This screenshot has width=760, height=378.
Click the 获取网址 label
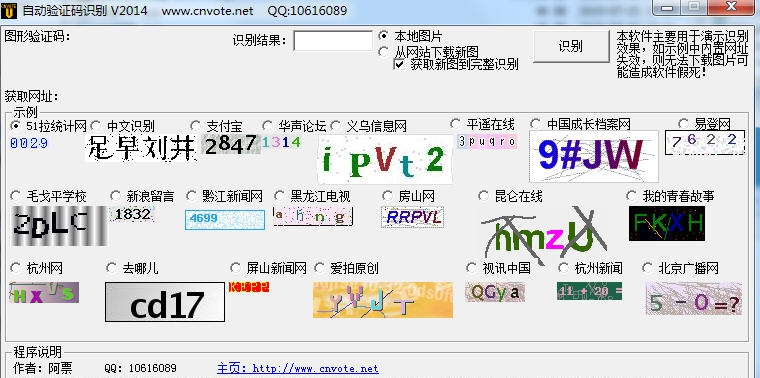click(32, 96)
